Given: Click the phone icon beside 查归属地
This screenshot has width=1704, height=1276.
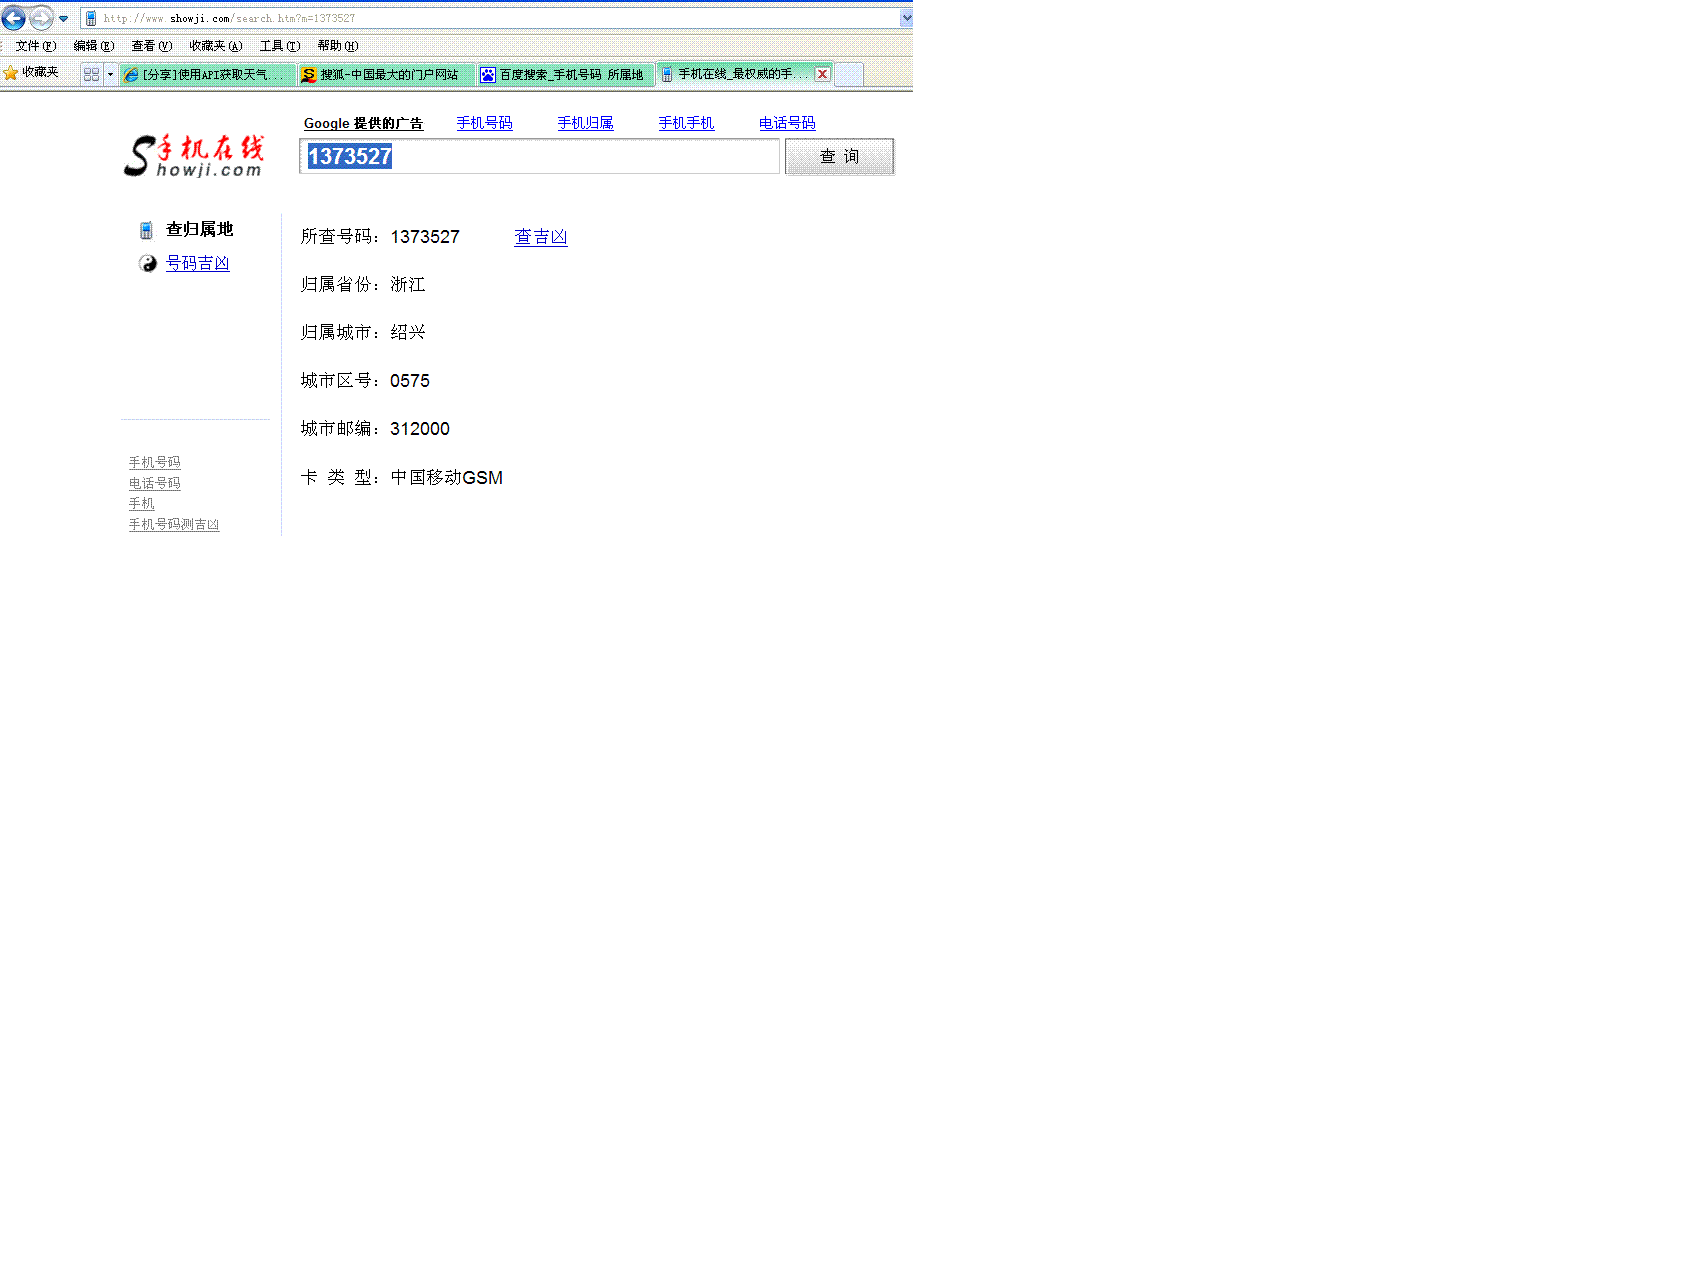Looking at the screenshot, I should (146, 231).
